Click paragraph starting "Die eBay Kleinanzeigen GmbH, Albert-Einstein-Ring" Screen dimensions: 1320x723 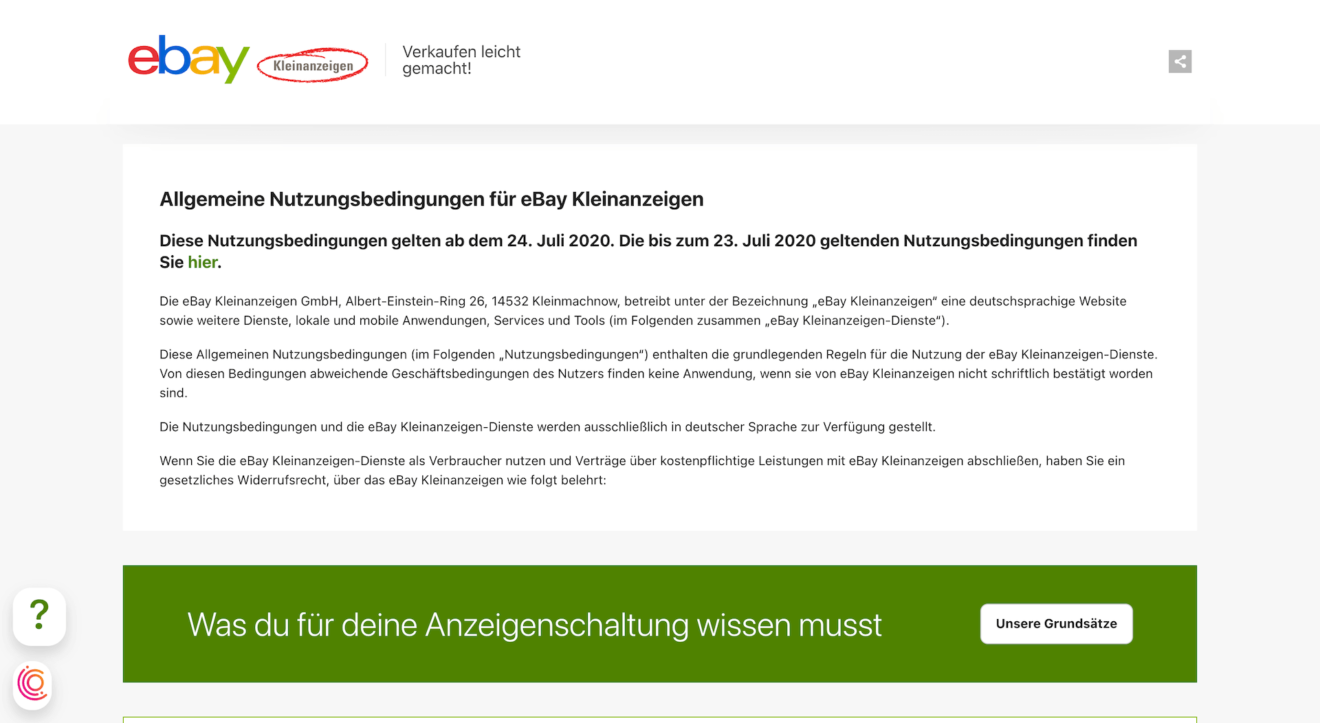click(643, 311)
